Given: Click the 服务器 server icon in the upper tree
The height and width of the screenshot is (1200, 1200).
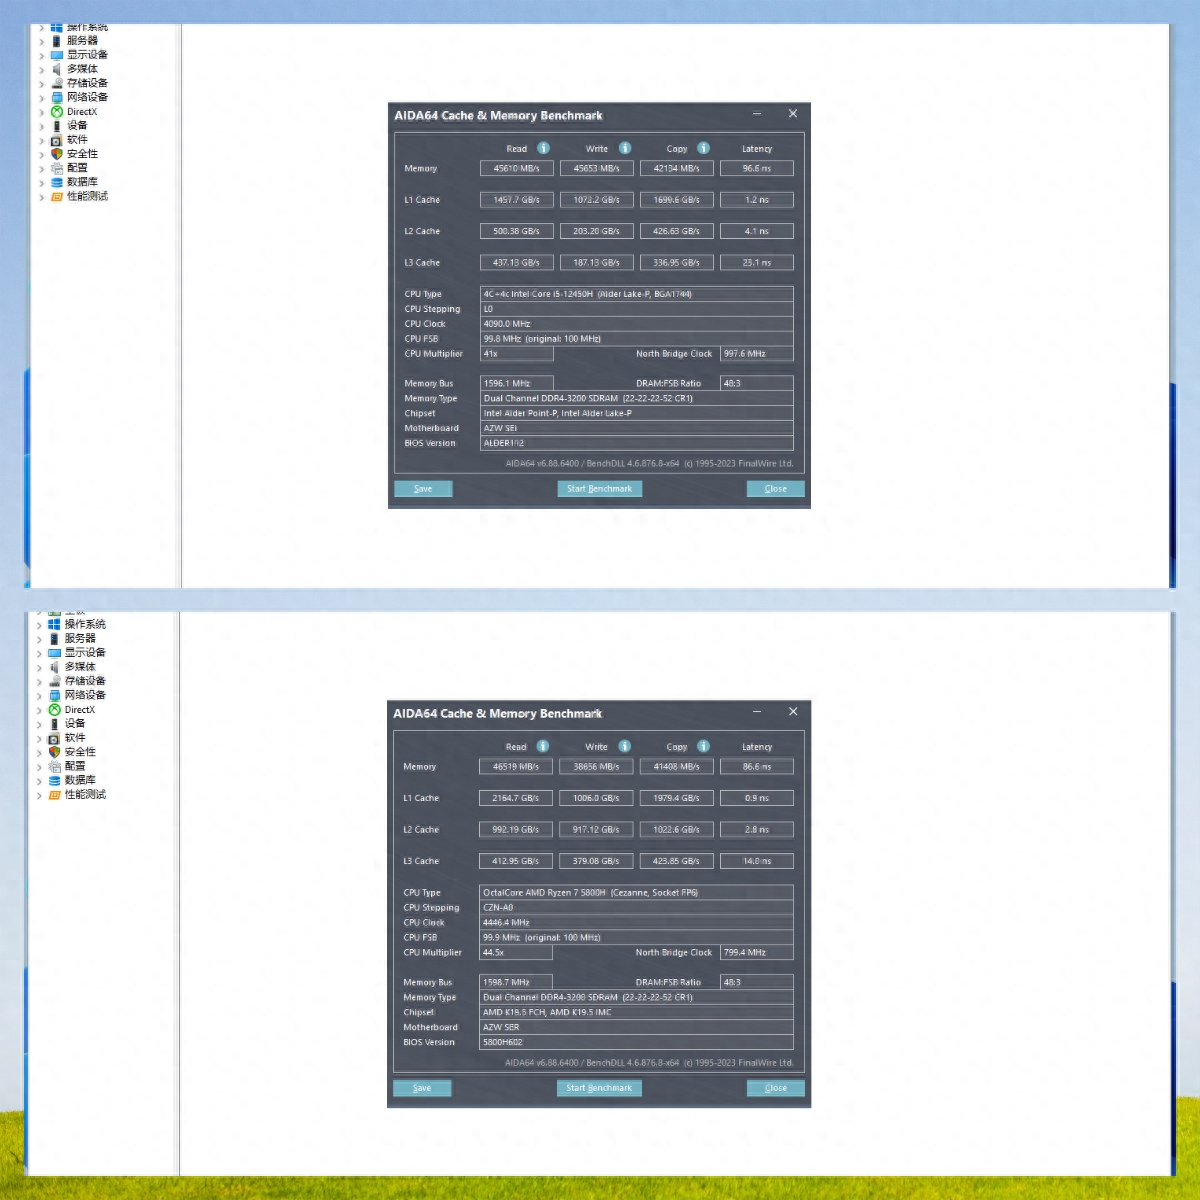Looking at the screenshot, I should (x=57, y=41).
